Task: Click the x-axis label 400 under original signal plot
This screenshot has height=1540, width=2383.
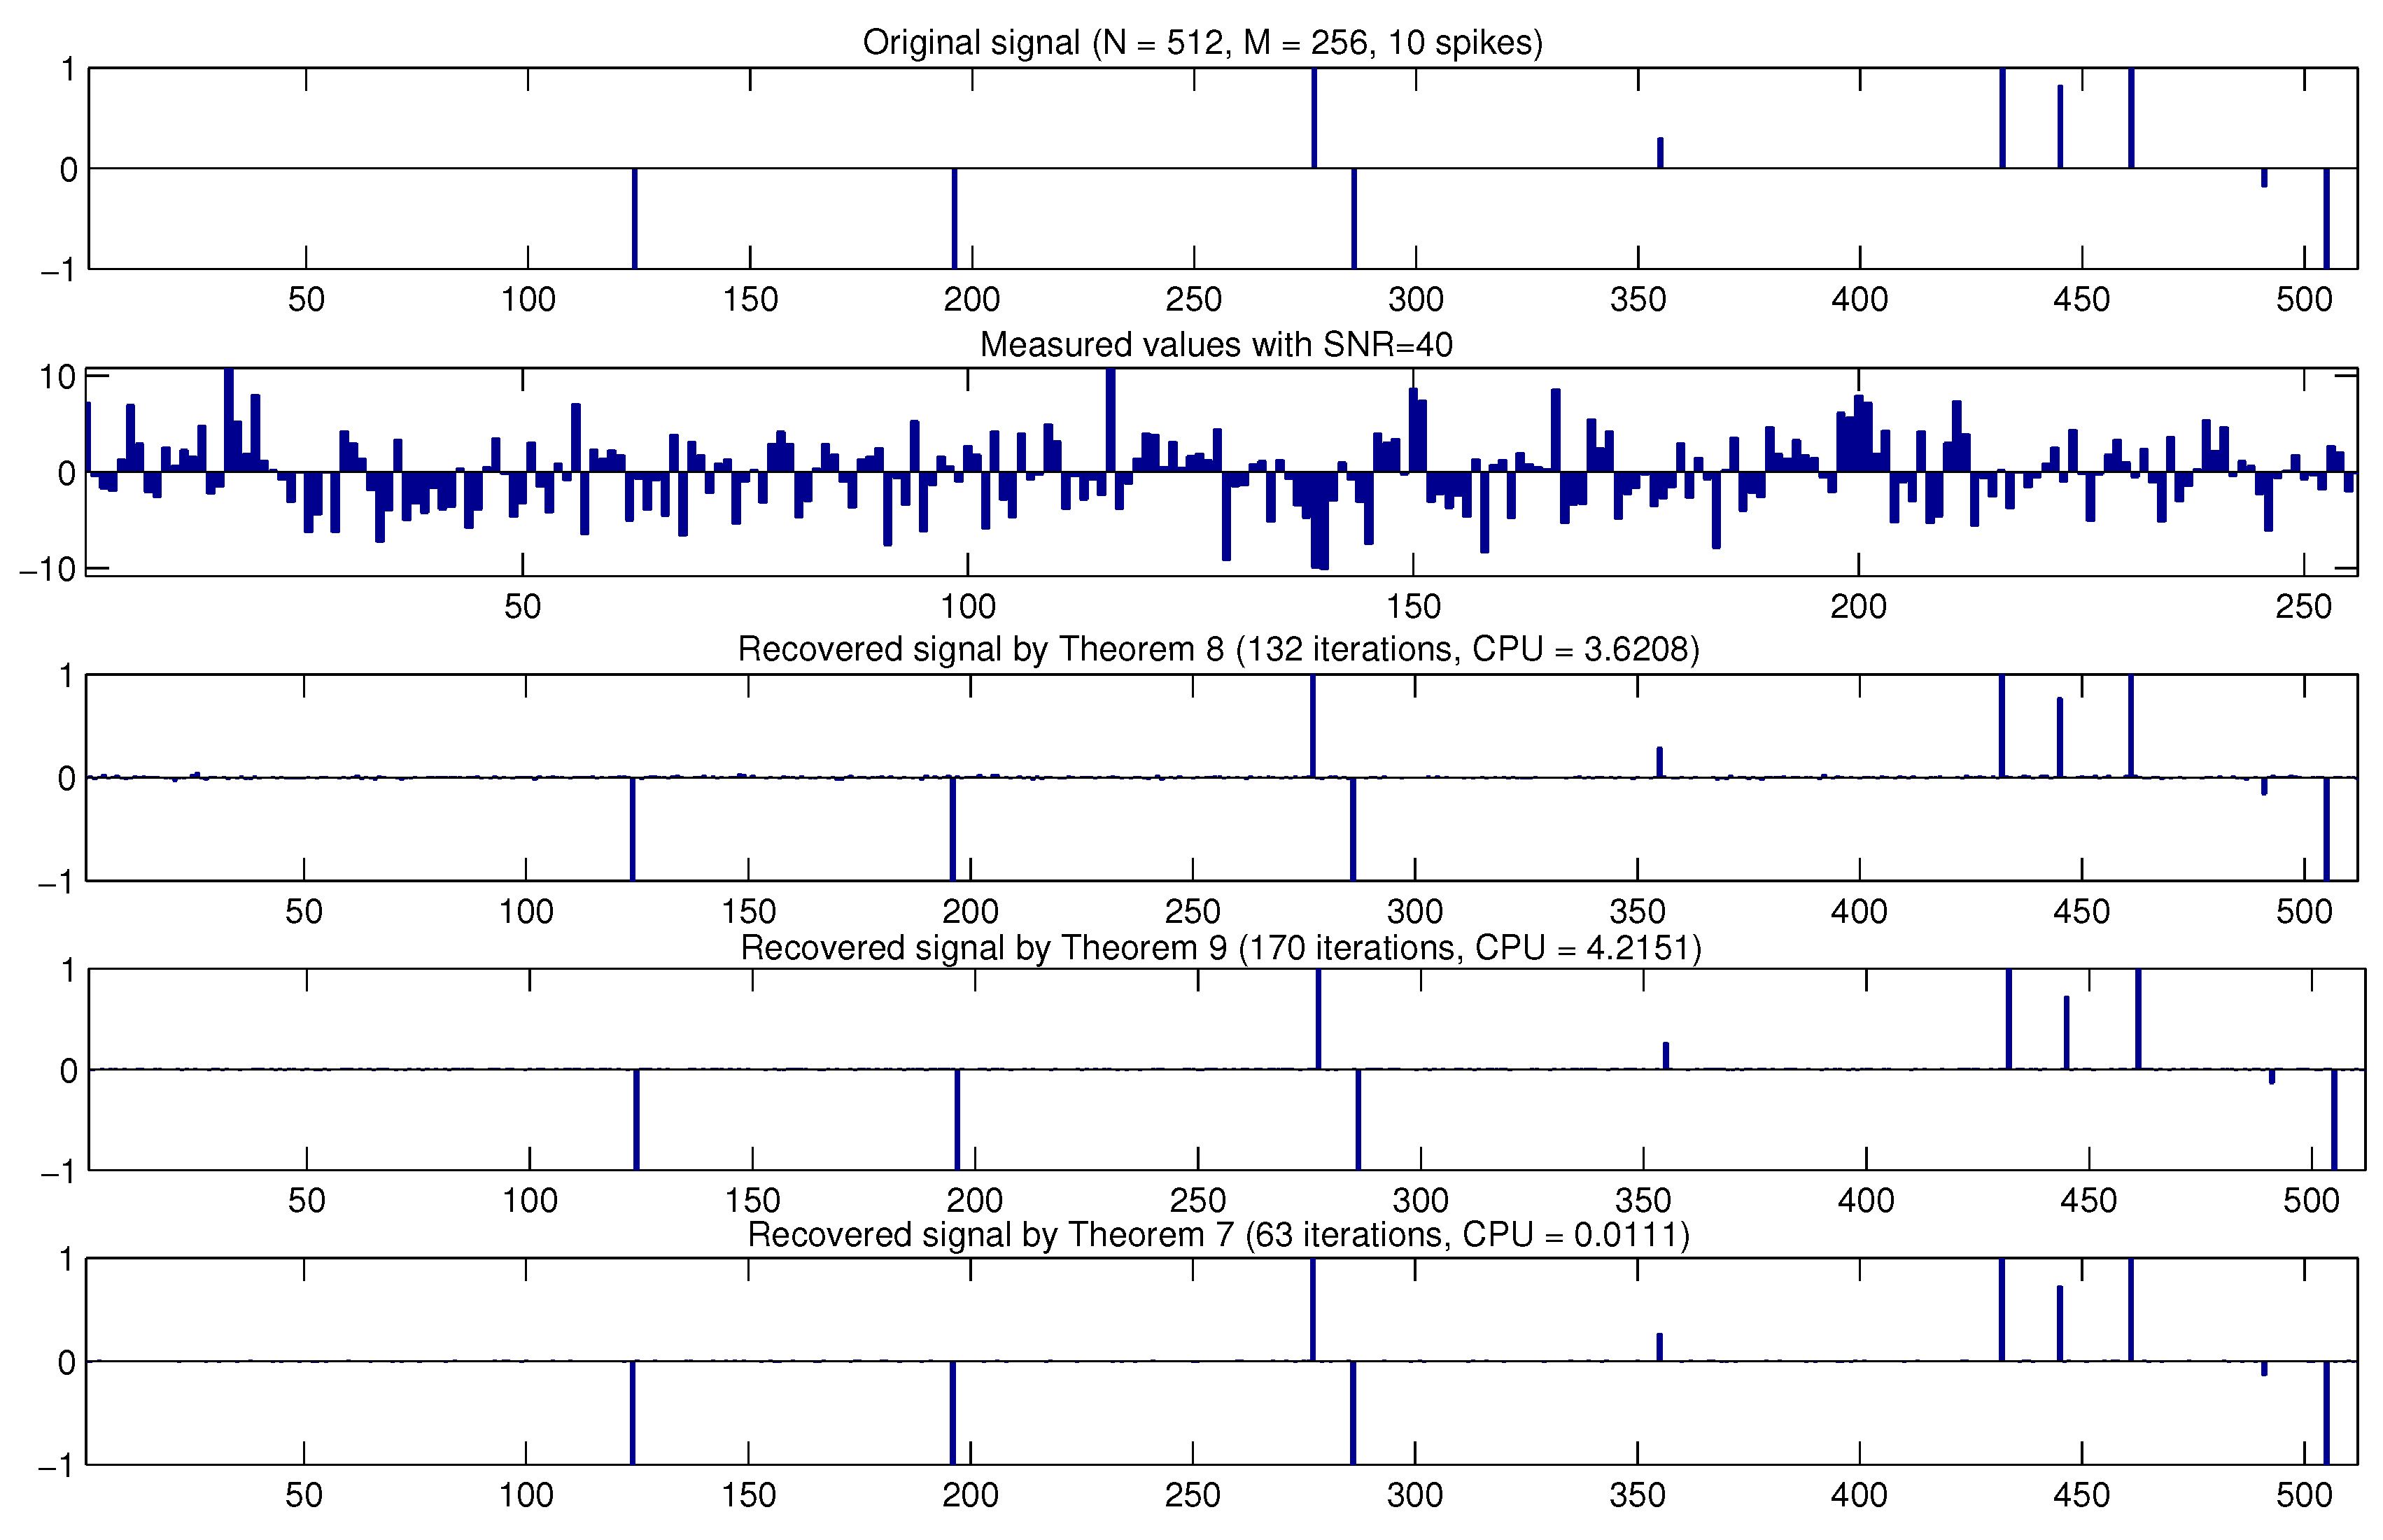Action: [x=1859, y=300]
